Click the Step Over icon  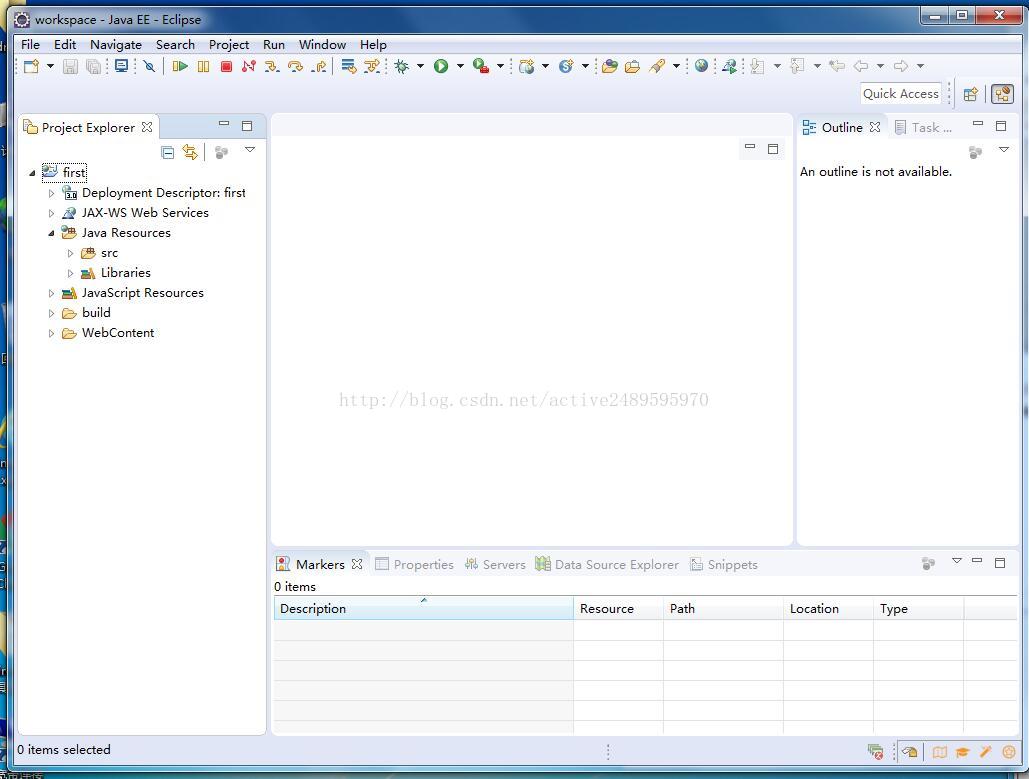[295, 66]
